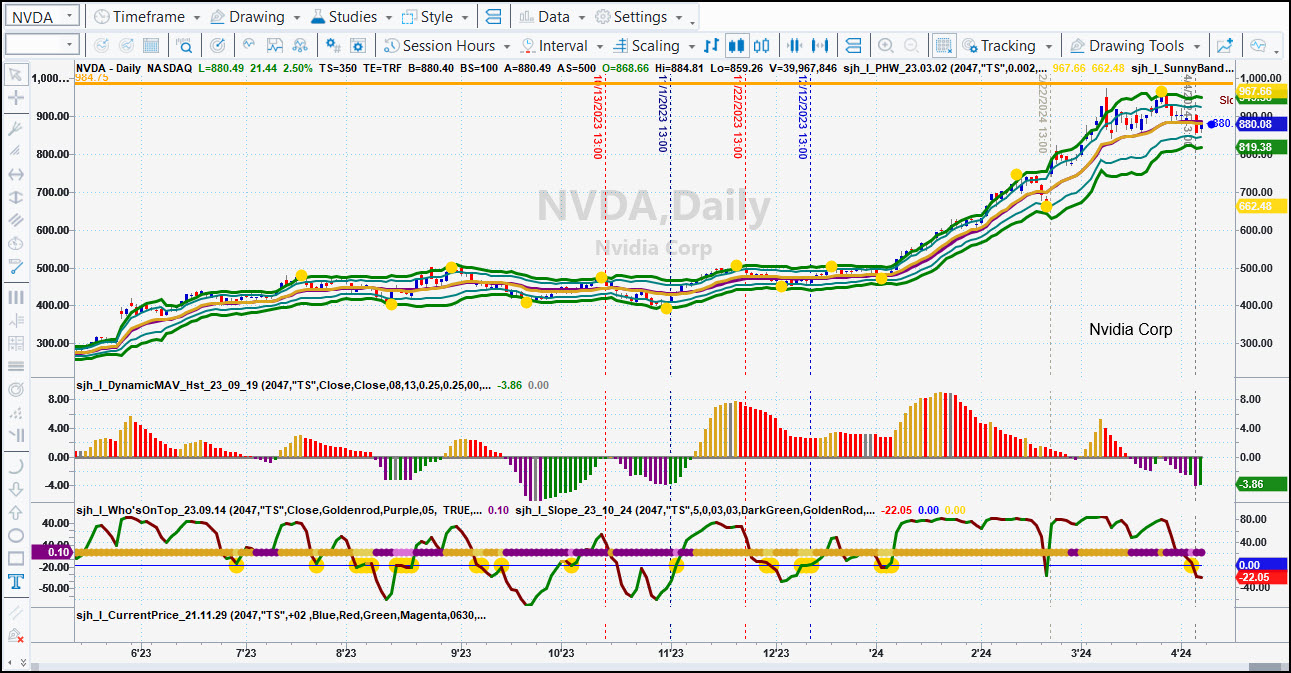The image size is (1291, 673).
Task: Expand the Scaling dropdown
Action: point(691,46)
